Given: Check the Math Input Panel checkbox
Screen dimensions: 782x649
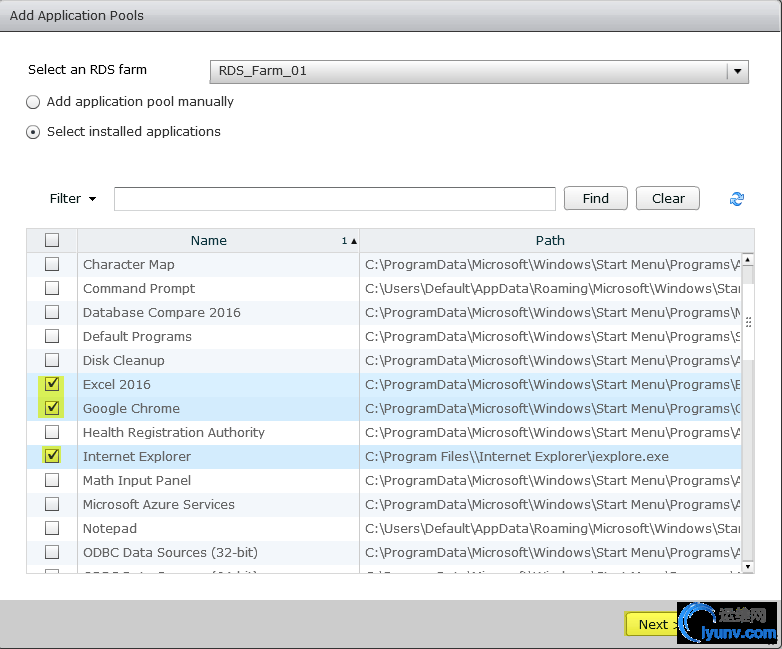Looking at the screenshot, I should [52, 480].
